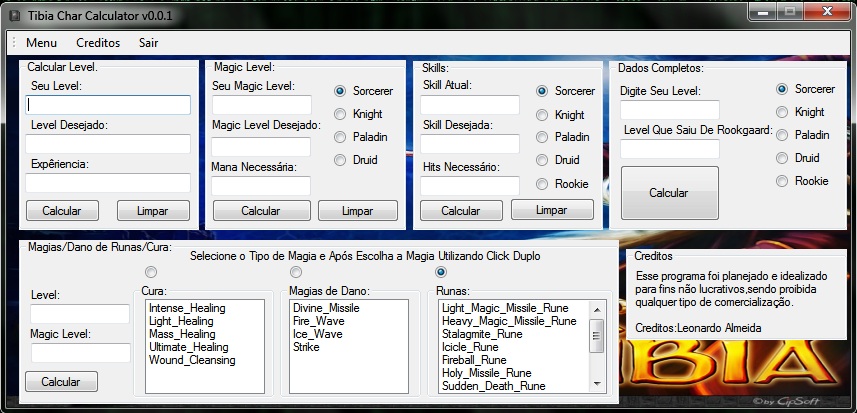Click the Runas list scrollbar thumb

tap(597, 335)
